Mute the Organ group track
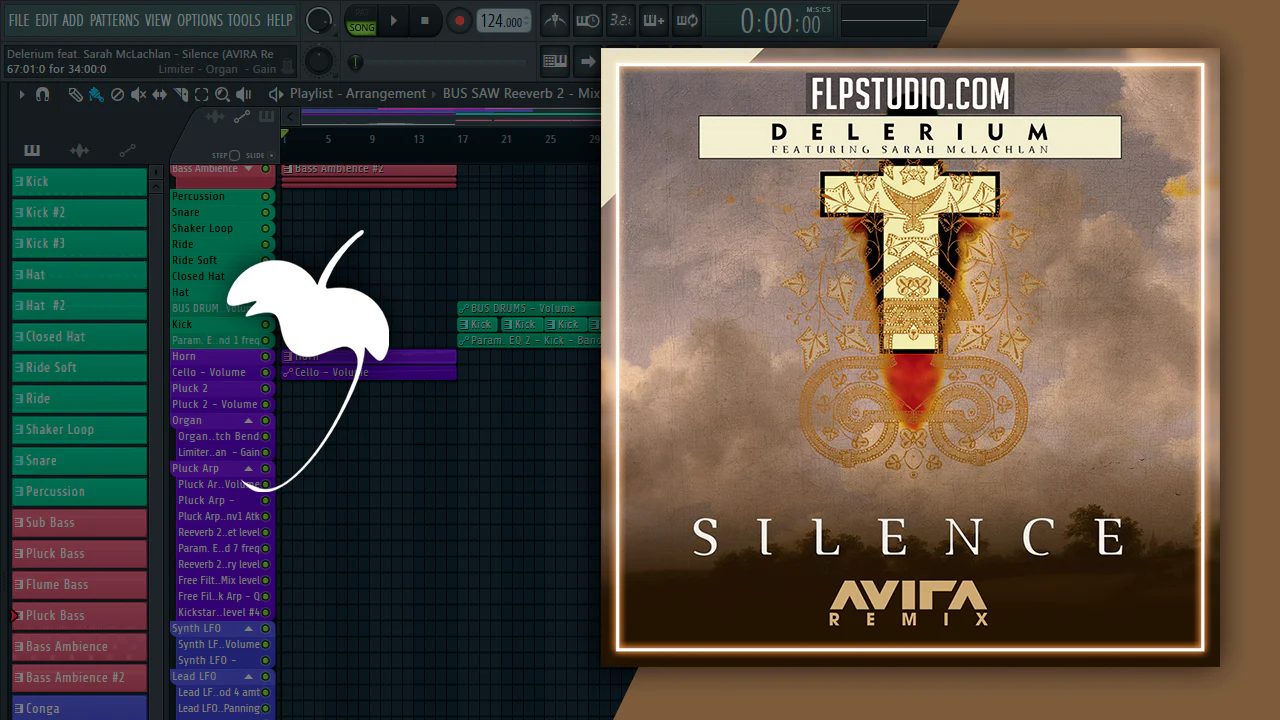Screen dimensions: 1280x720 point(266,421)
